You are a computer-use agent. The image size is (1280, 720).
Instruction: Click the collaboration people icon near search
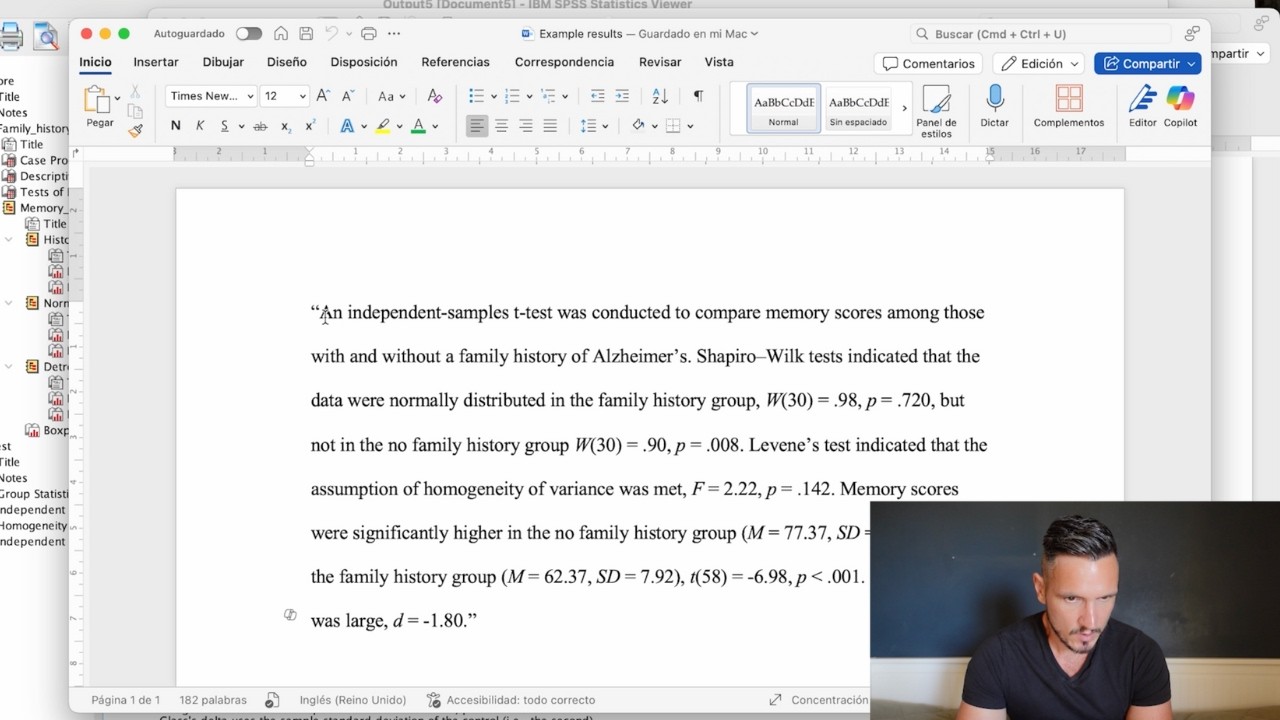1192,34
